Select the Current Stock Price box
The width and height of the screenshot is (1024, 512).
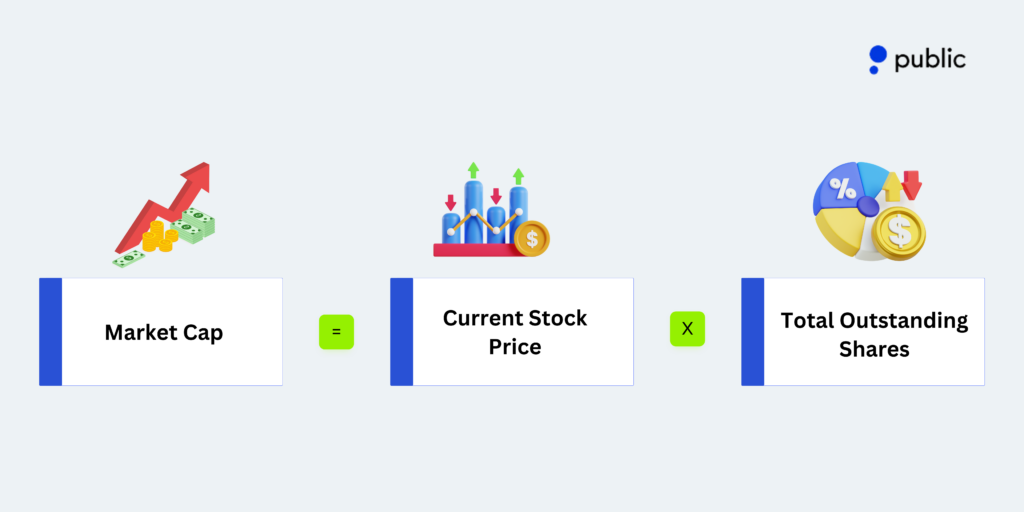[x=521, y=332]
